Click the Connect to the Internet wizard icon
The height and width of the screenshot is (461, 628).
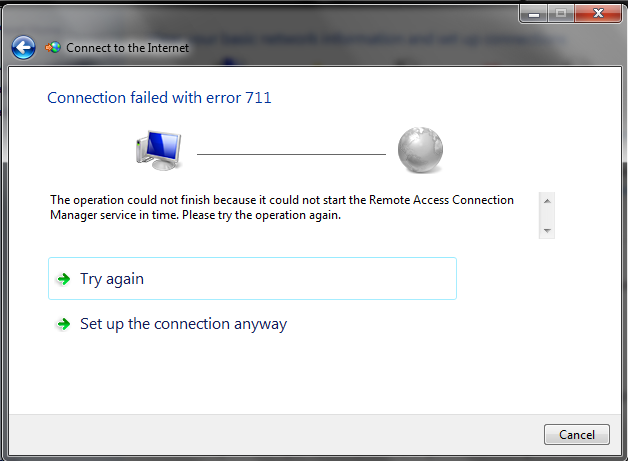coord(53,47)
